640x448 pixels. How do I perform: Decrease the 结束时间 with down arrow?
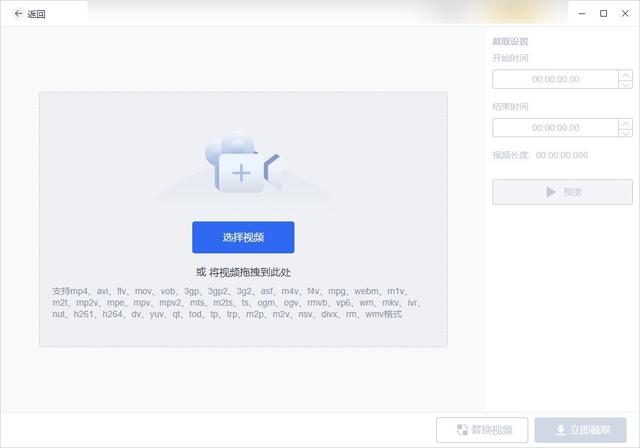pyautogui.click(x=625, y=133)
